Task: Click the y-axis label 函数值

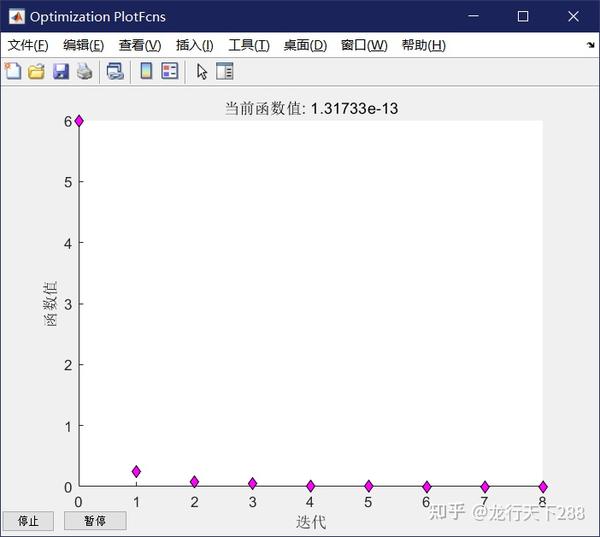Action: pos(51,304)
